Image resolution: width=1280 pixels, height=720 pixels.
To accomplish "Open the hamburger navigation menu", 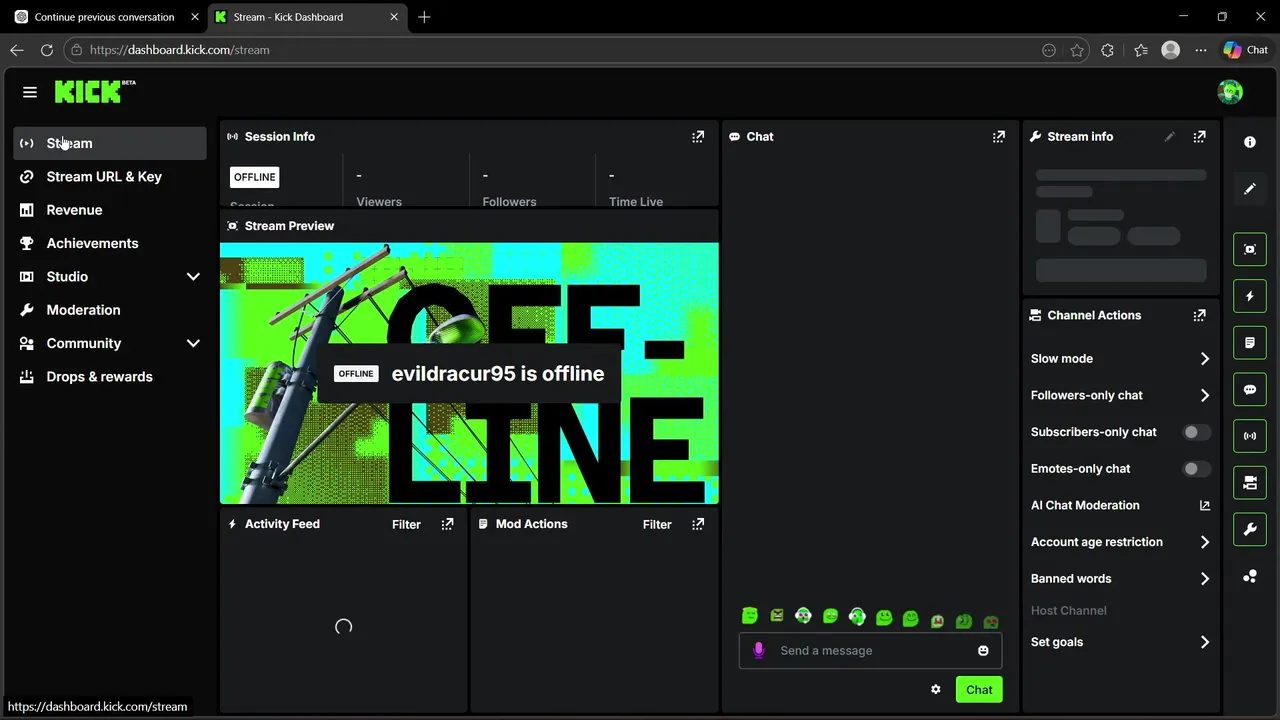I will tap(30, 92).
